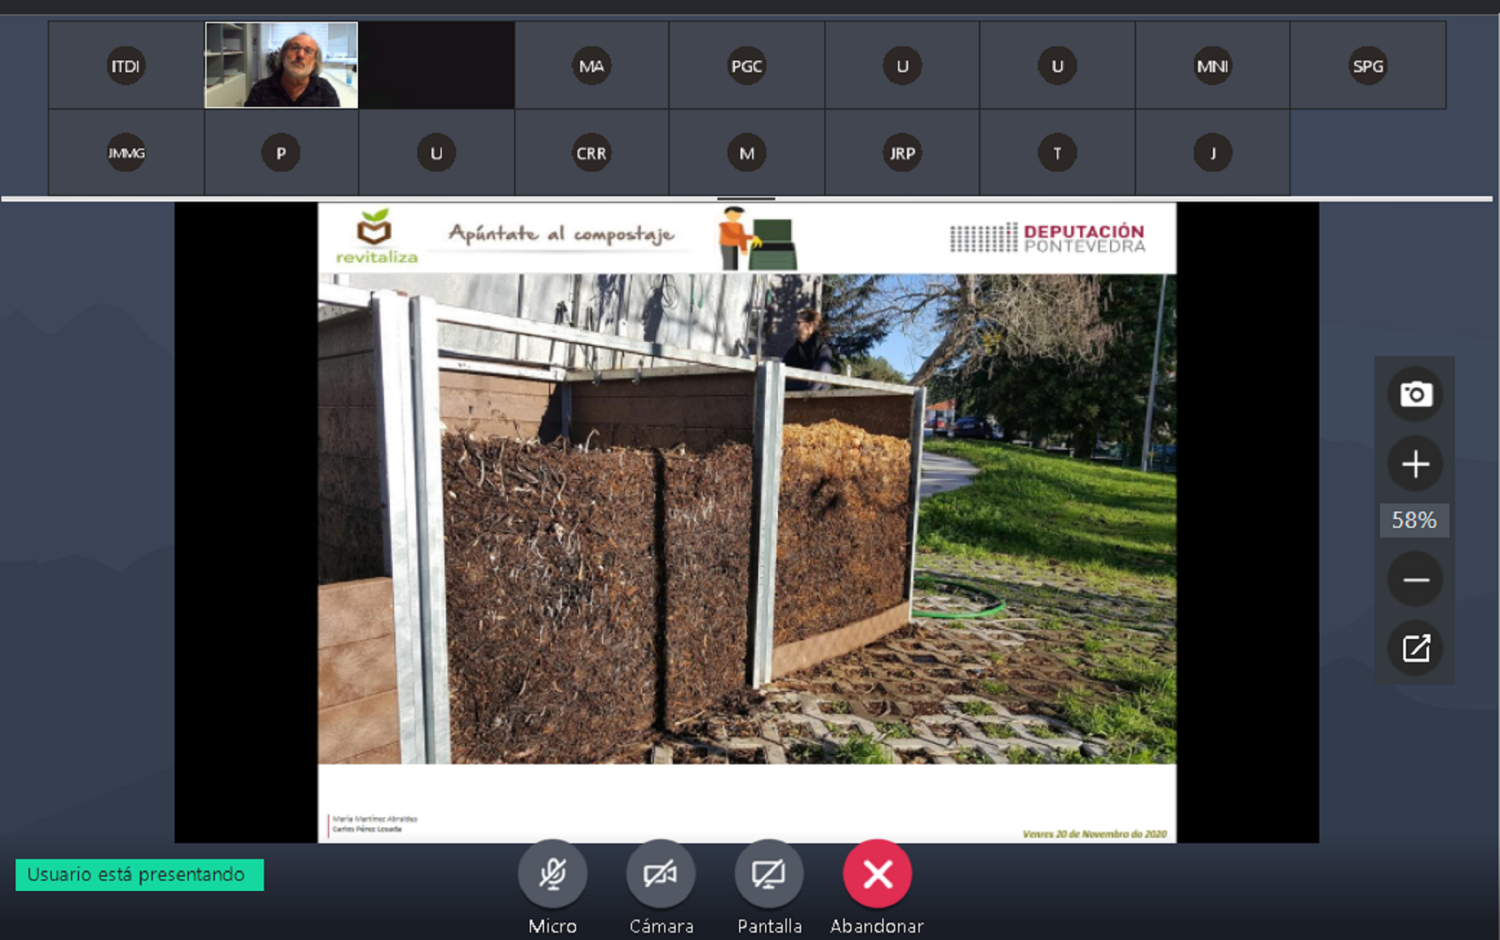Toggle the Pantalla screen share button

tap(769, 874)
